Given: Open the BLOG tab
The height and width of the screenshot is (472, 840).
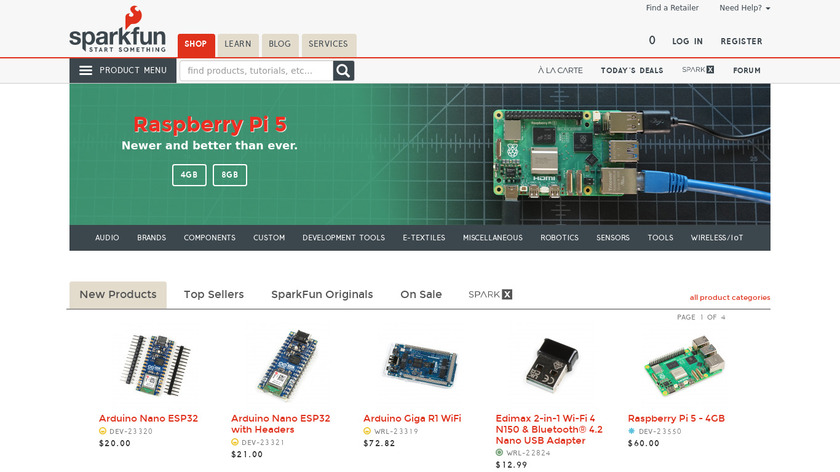Looking at the screenshot, I should tap(280, 44).
